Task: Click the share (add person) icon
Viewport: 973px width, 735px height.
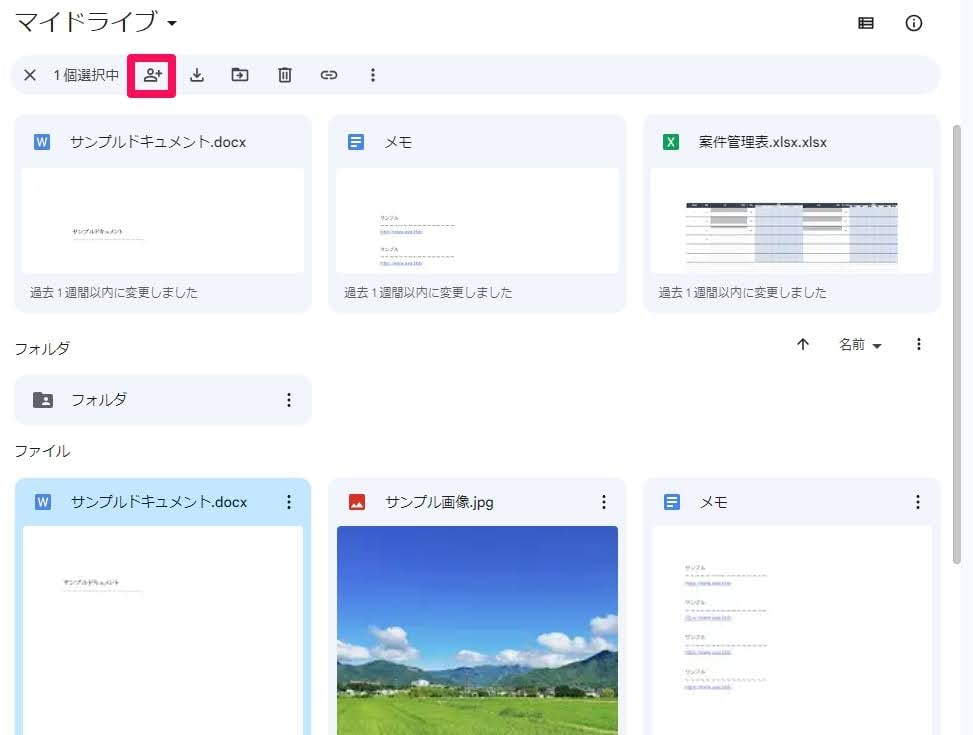Action: 152,75
